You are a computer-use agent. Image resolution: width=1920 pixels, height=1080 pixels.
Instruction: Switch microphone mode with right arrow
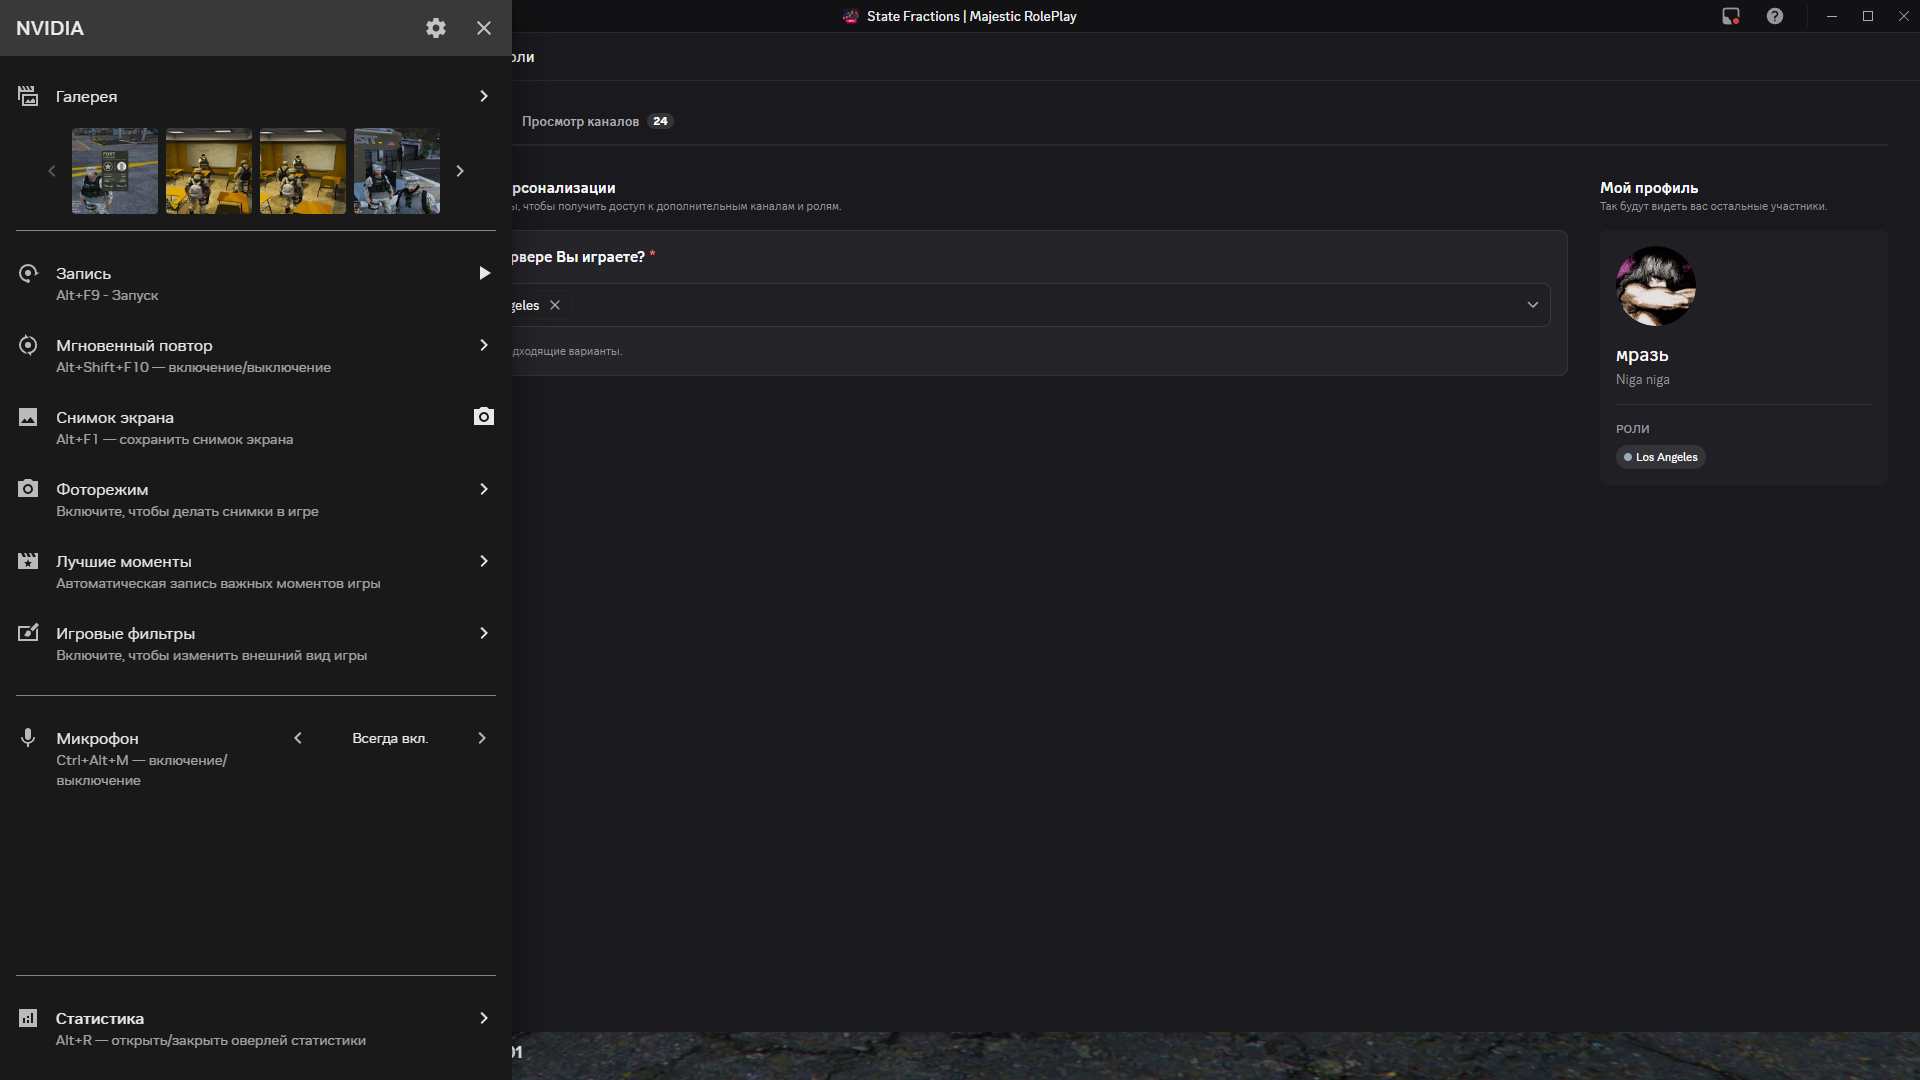tap(482, 738)
